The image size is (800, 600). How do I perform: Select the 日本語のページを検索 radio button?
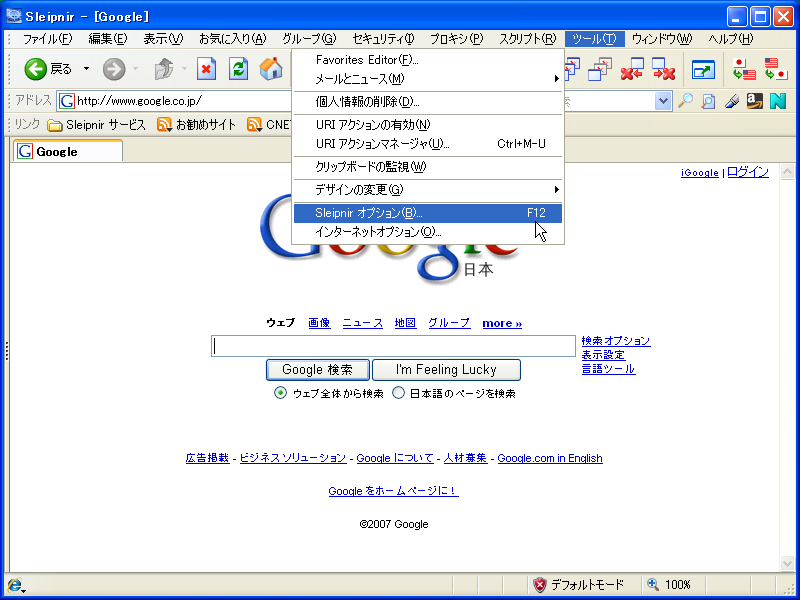click(x=398, y=393)
